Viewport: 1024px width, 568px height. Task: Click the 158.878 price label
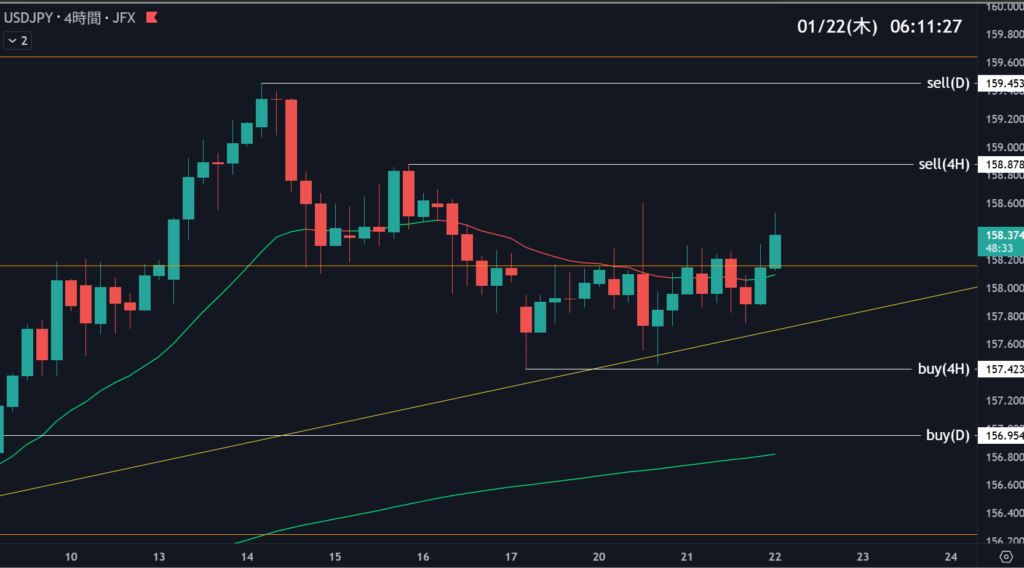click(x=1003, y=164)
